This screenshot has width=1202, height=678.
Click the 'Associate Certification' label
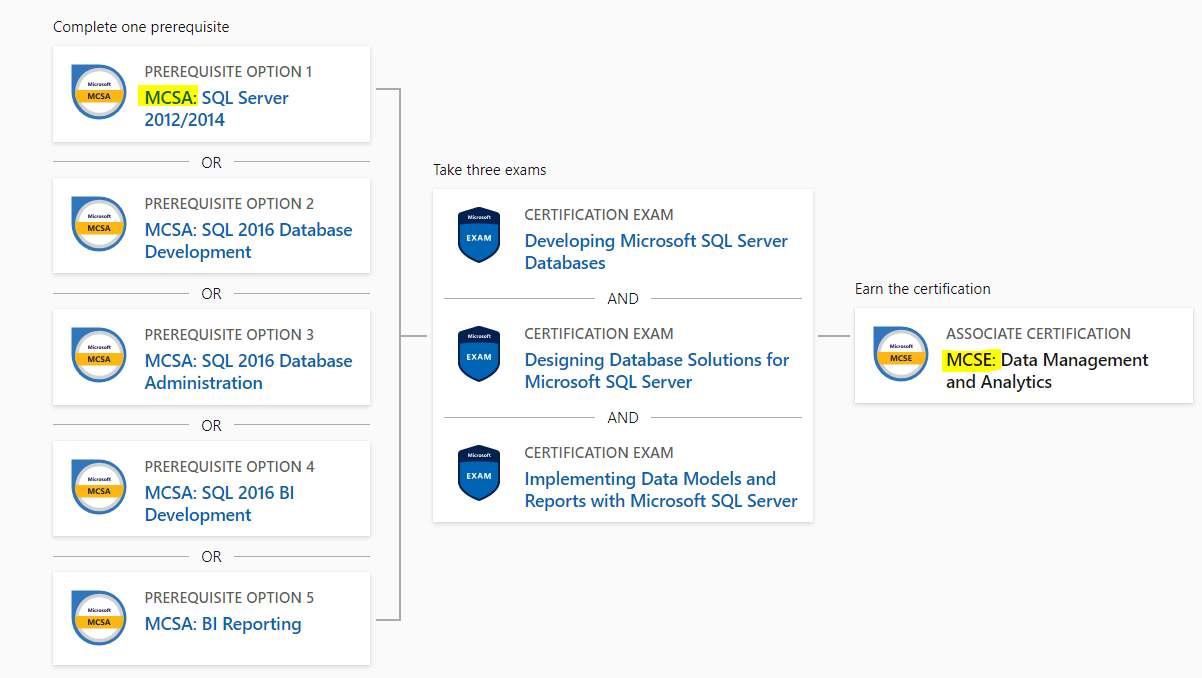click(x=1038, y=334)
